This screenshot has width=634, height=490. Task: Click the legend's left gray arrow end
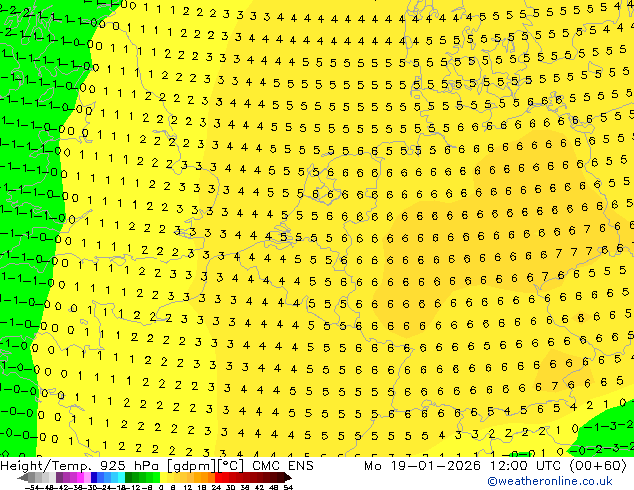[23, 477]
